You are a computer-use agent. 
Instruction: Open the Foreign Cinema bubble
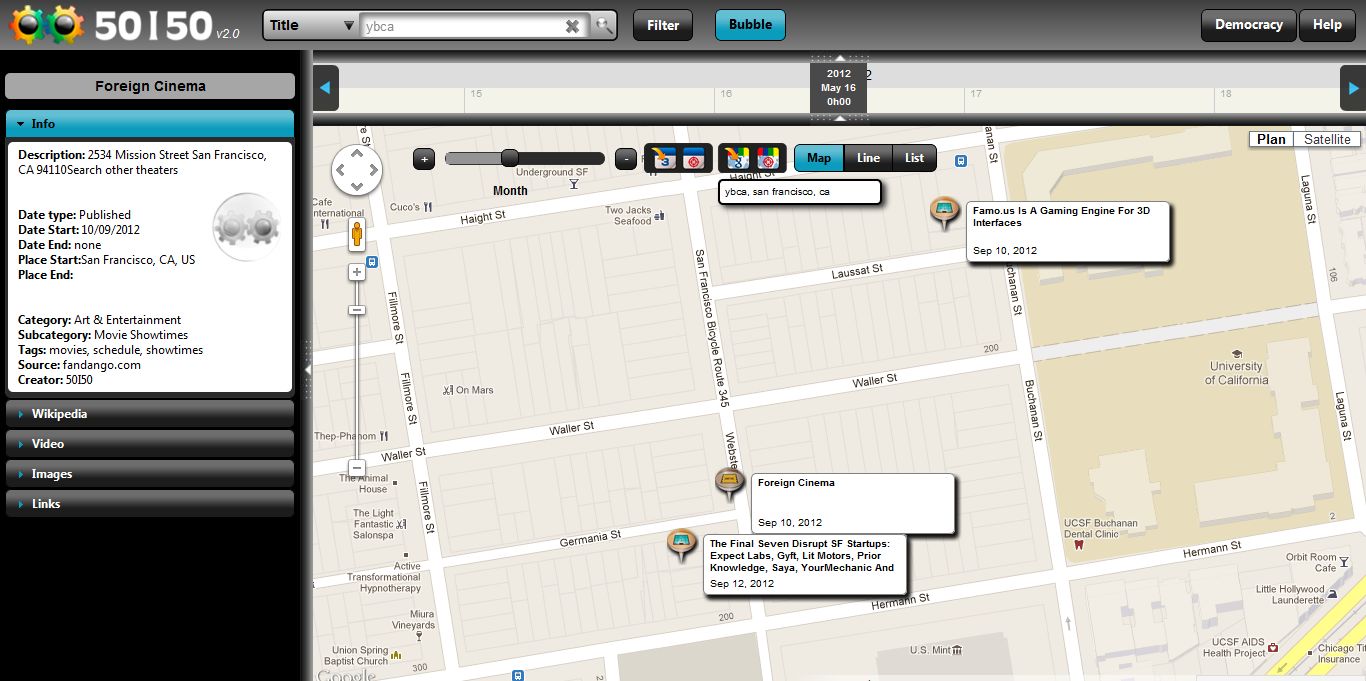tap(853, 503)
